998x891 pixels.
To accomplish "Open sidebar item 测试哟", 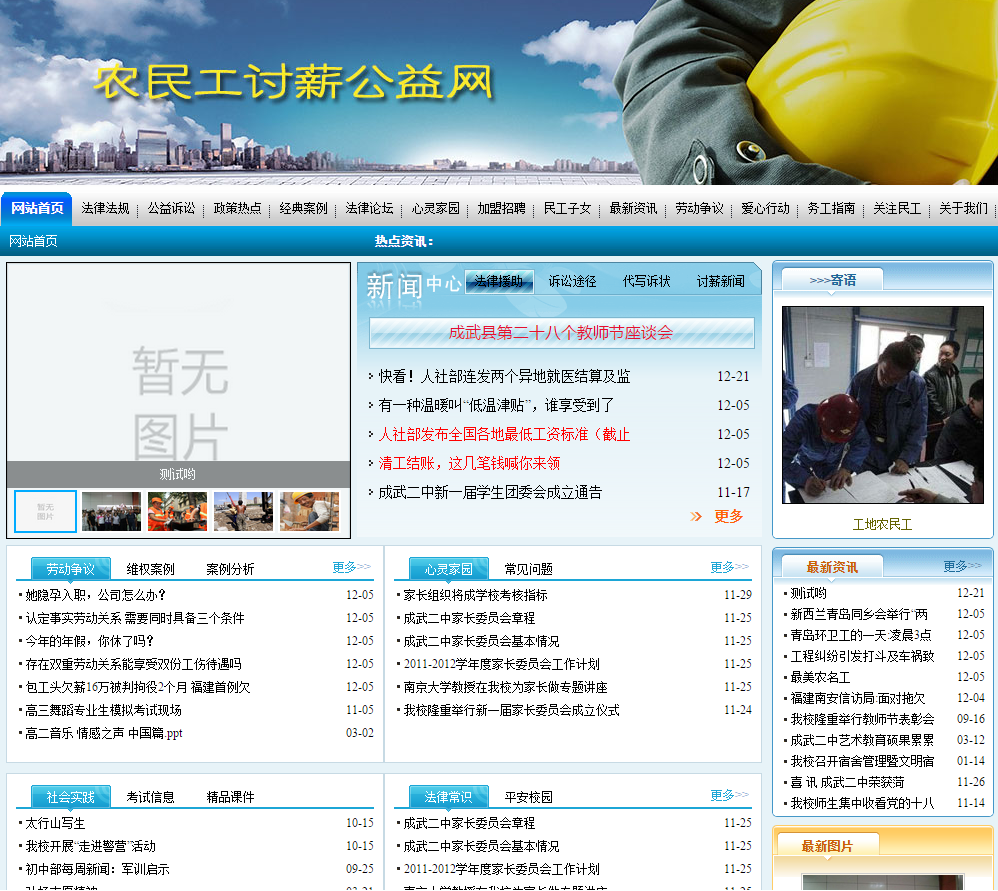I will point(808,593).
